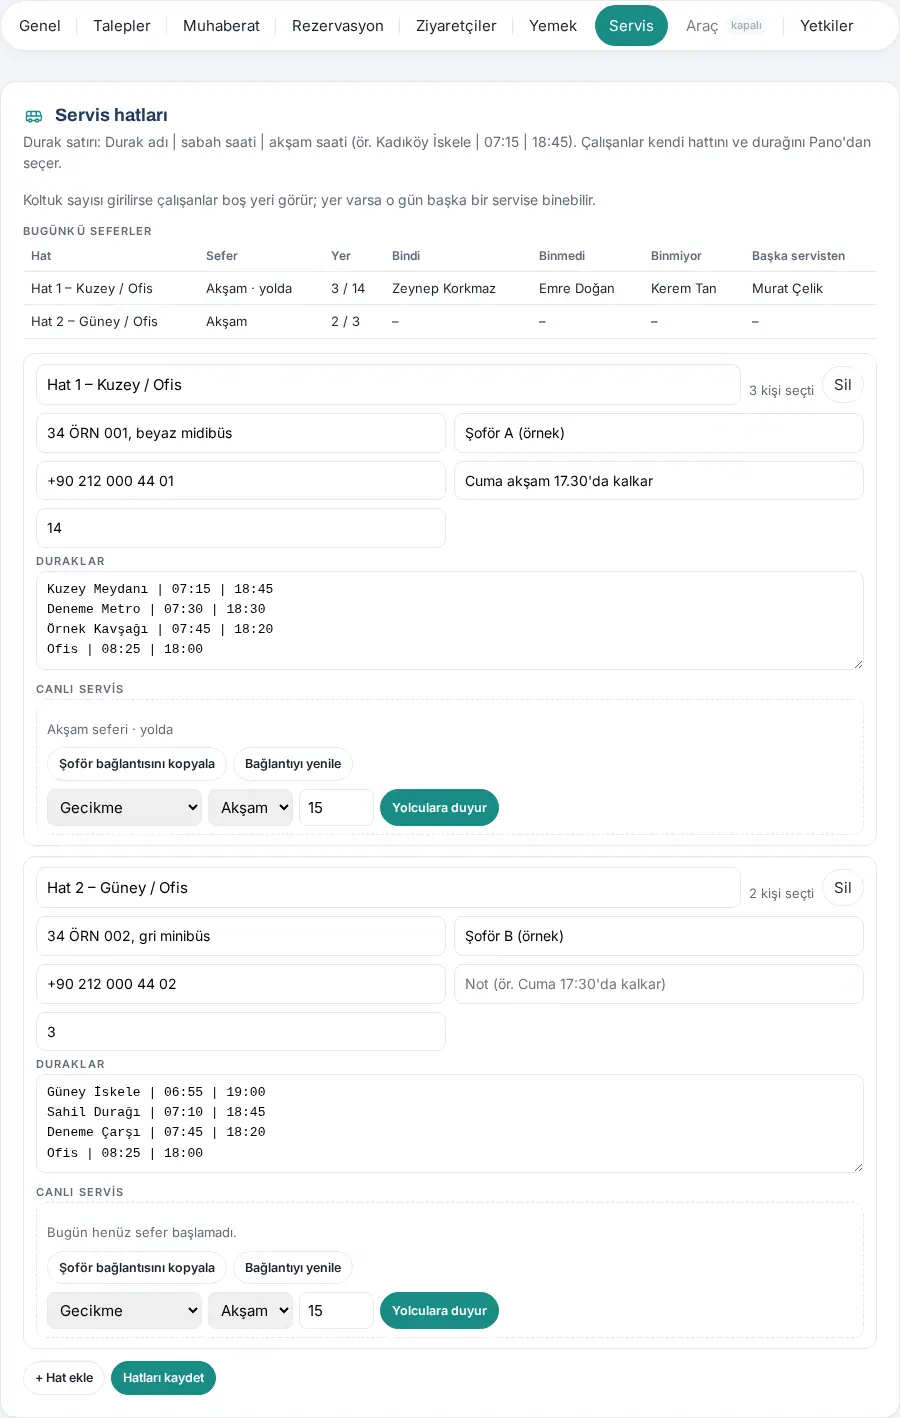The width and height of the screenshot is (900, 1418).
Task: Expand the Gecikme dropdown for Hat 2
Action: [x=125, y=1311]
